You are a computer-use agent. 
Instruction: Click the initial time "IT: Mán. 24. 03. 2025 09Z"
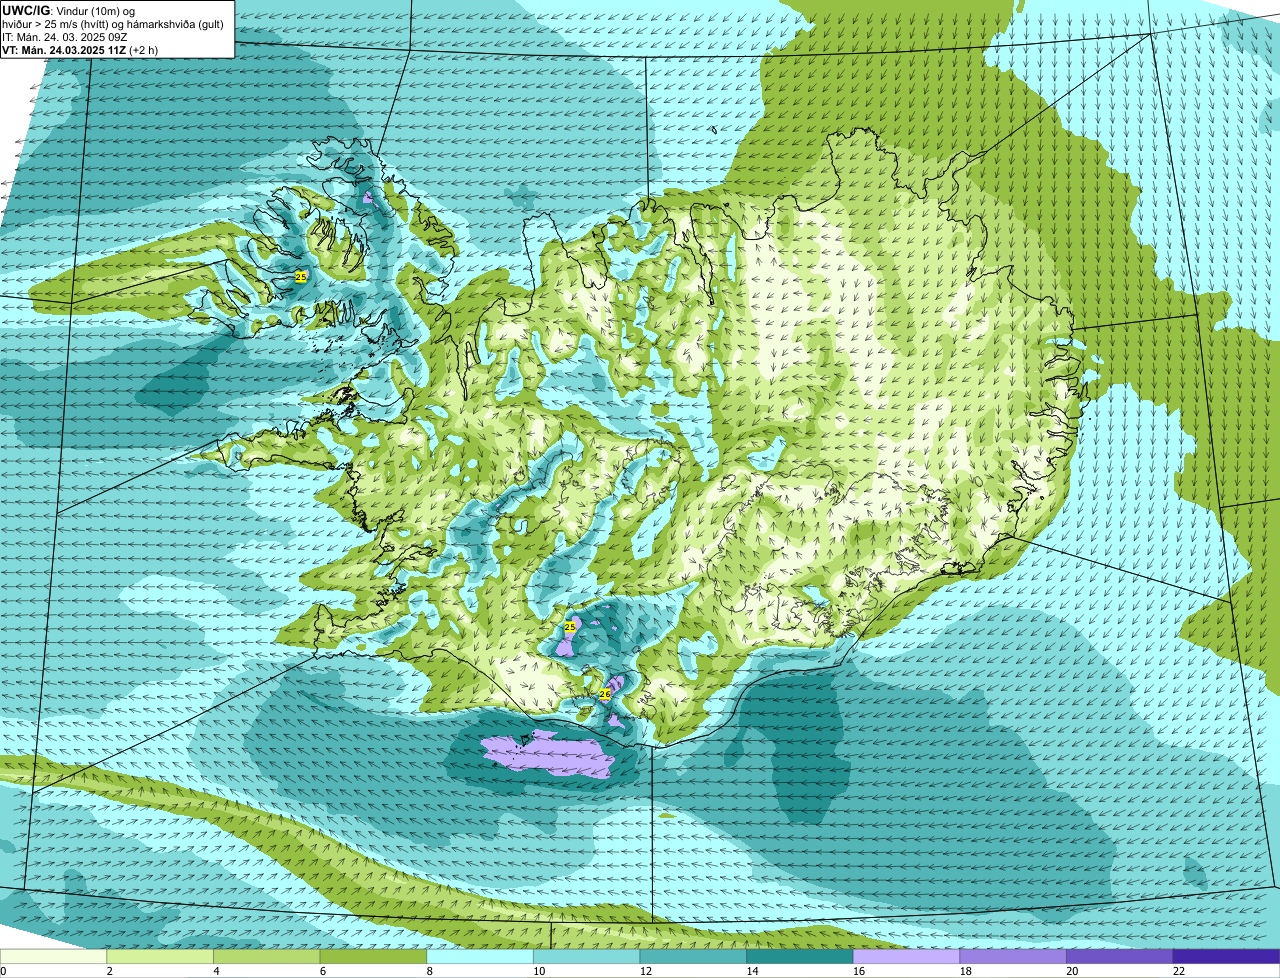pos(64,36)
